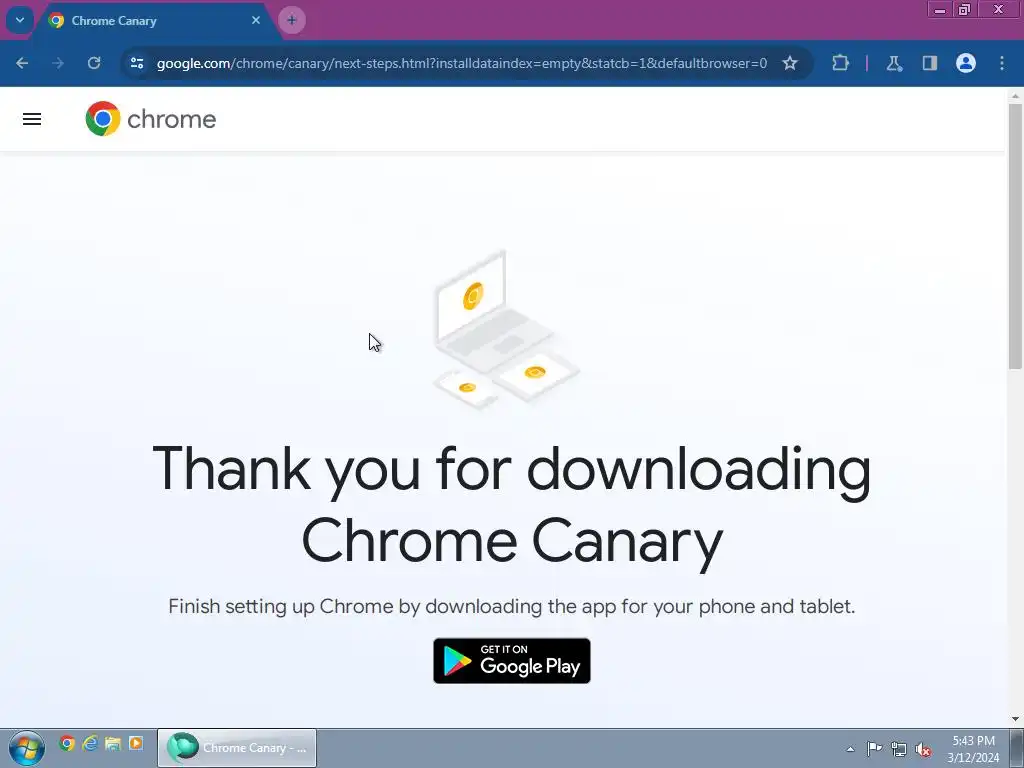Minimize the Chrome Canary window

point(940,10)
